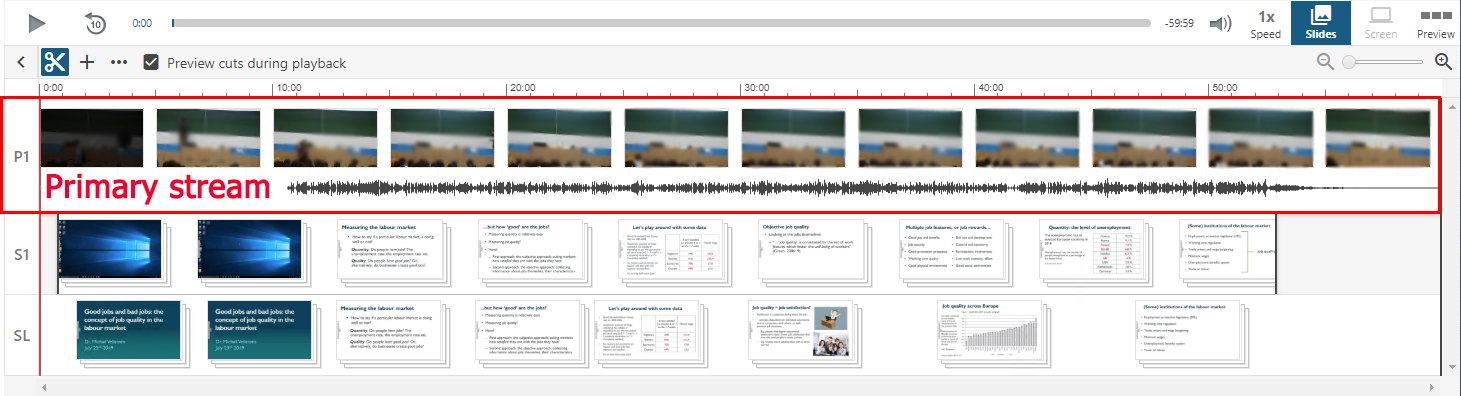1461x396 pixels.
Task: Select the scissors cut tool
Action: click(54, 62)
